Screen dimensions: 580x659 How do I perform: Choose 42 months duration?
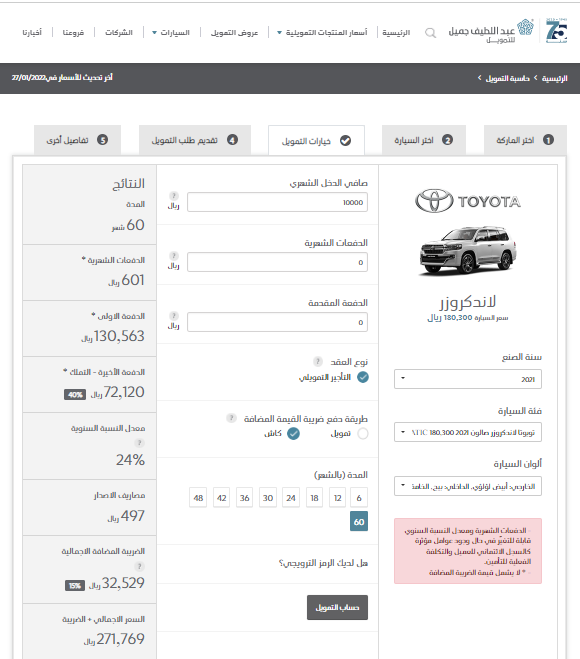221,498
